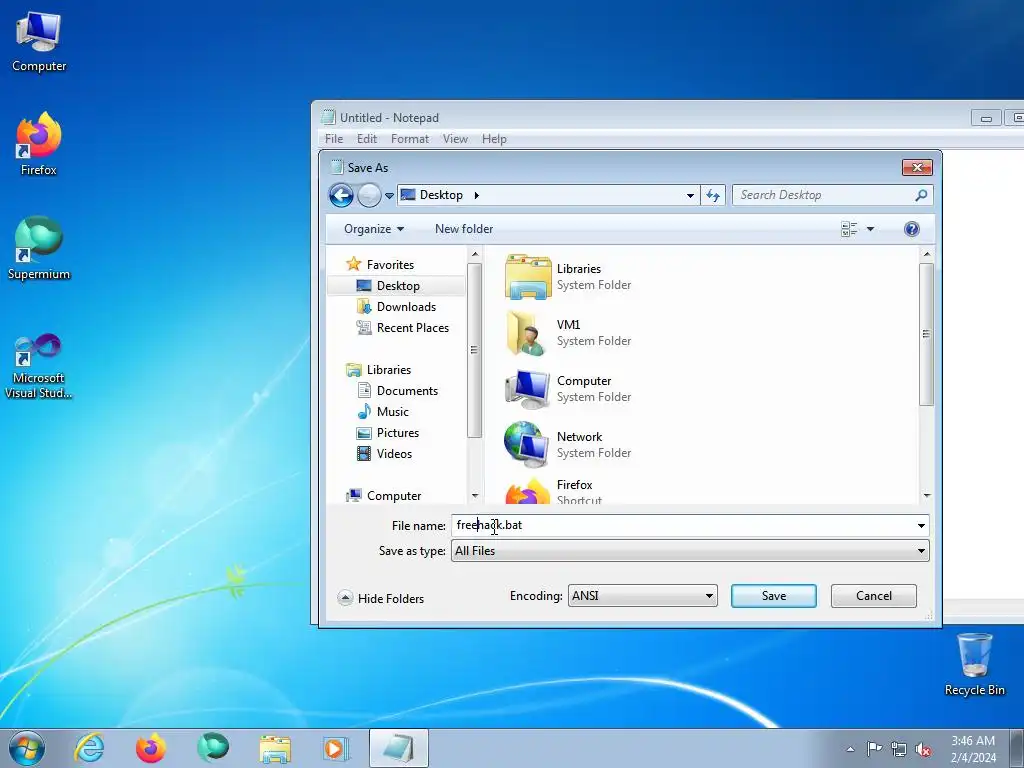This screenshot has height=768, width=1024.
Task: Launch Internet Explorer from taskbar
Action: pos(89,748)
